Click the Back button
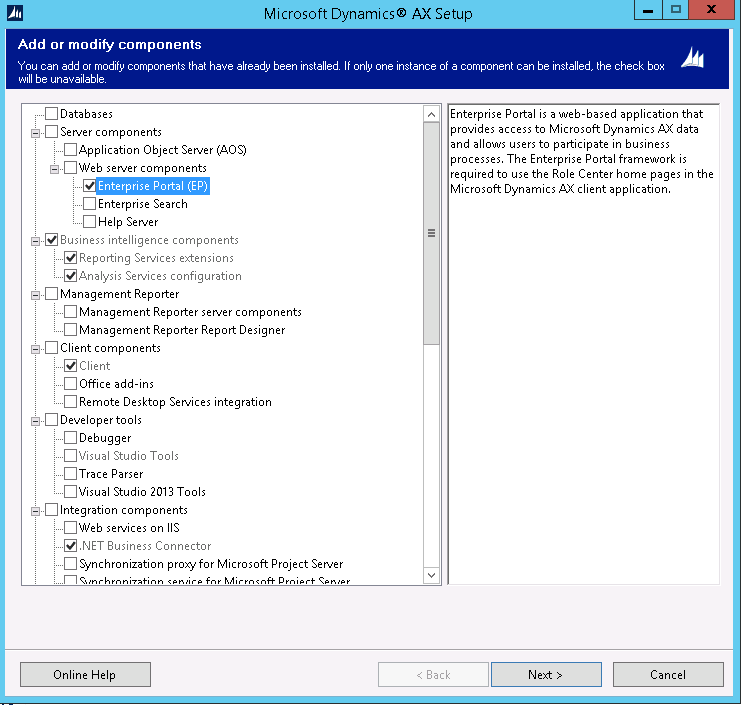Screen dimensions: 741x705 (x=433, y=674)
